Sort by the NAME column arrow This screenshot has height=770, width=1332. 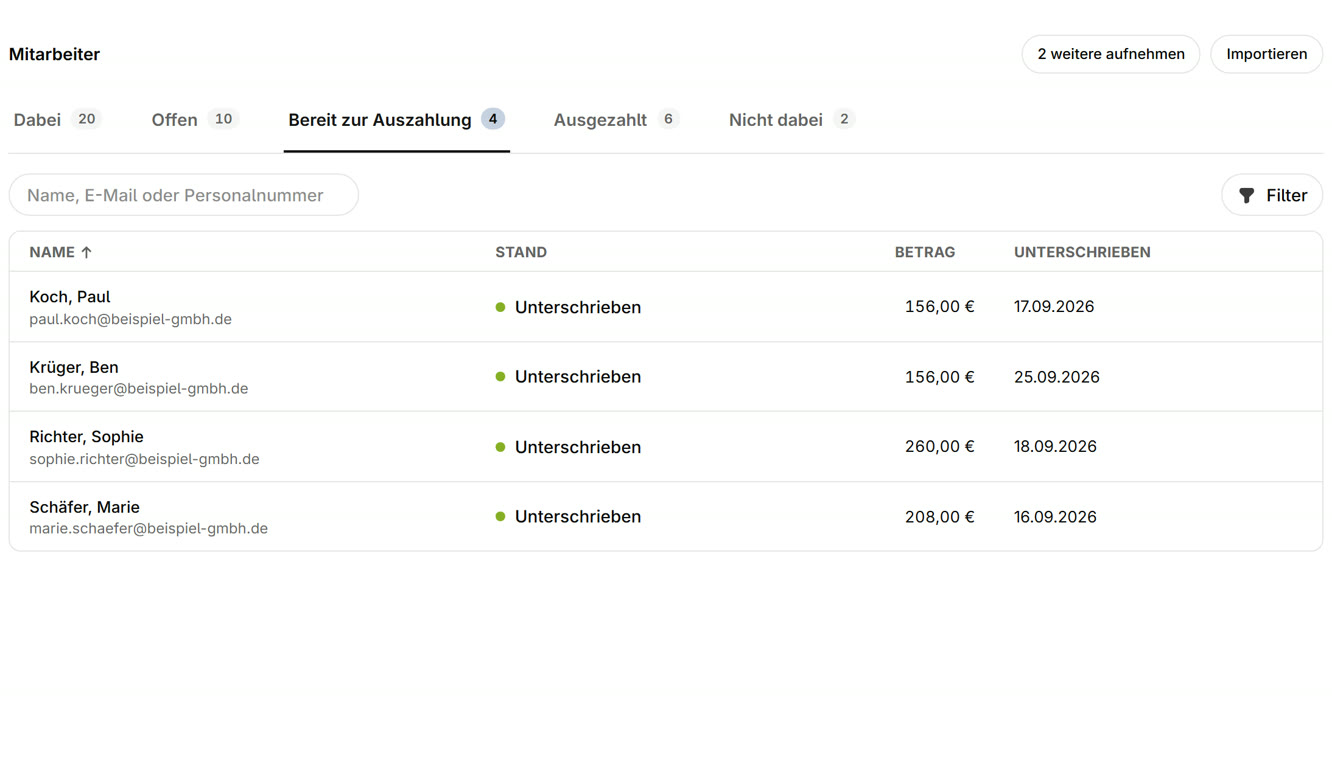tap(86, 252)
